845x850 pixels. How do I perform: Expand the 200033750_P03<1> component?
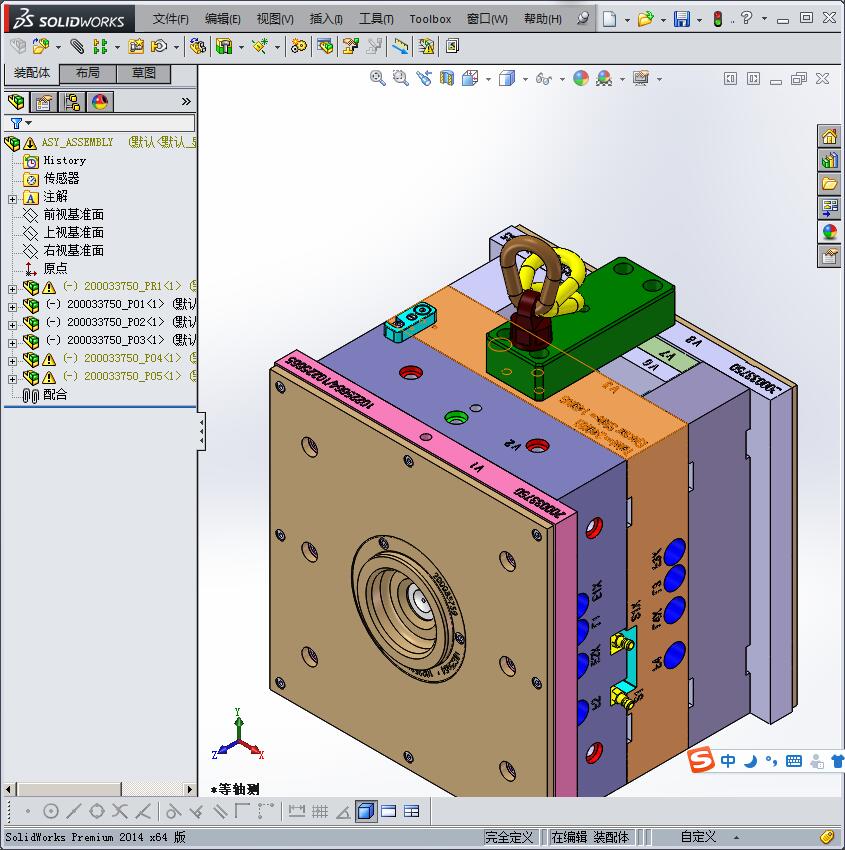(x=12, y=343)
